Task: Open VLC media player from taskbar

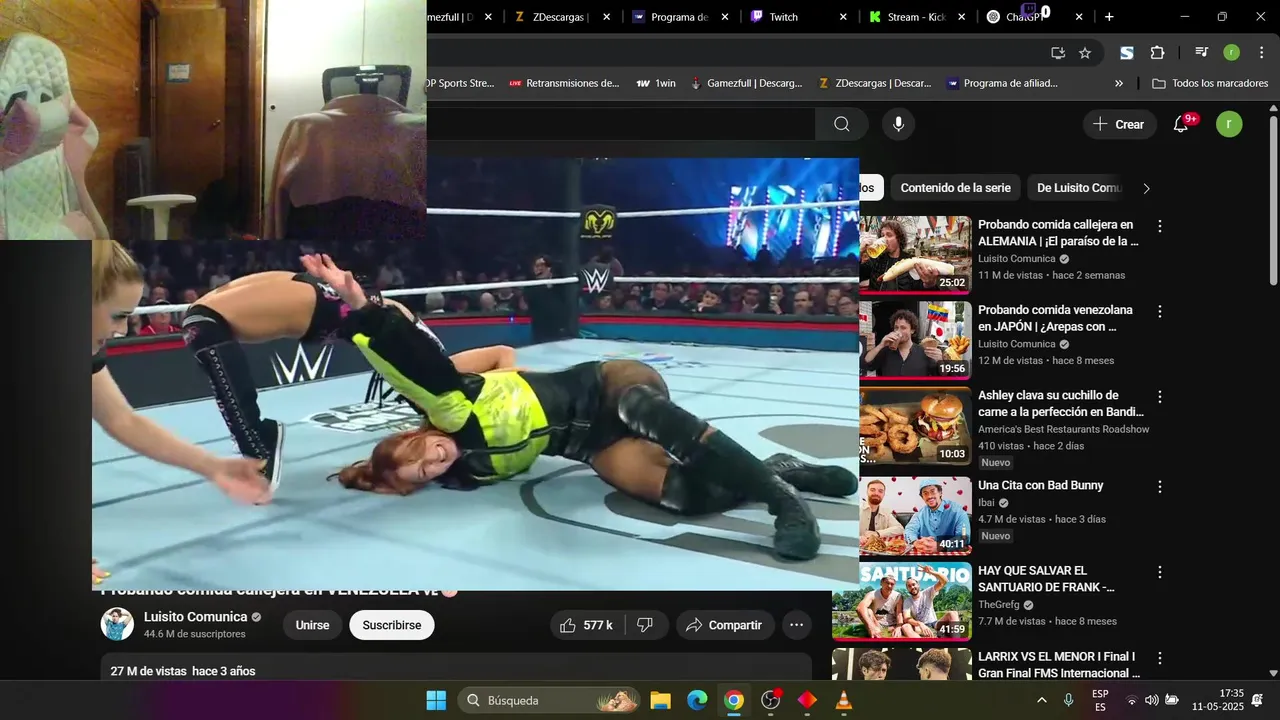Action: [844, 700]
